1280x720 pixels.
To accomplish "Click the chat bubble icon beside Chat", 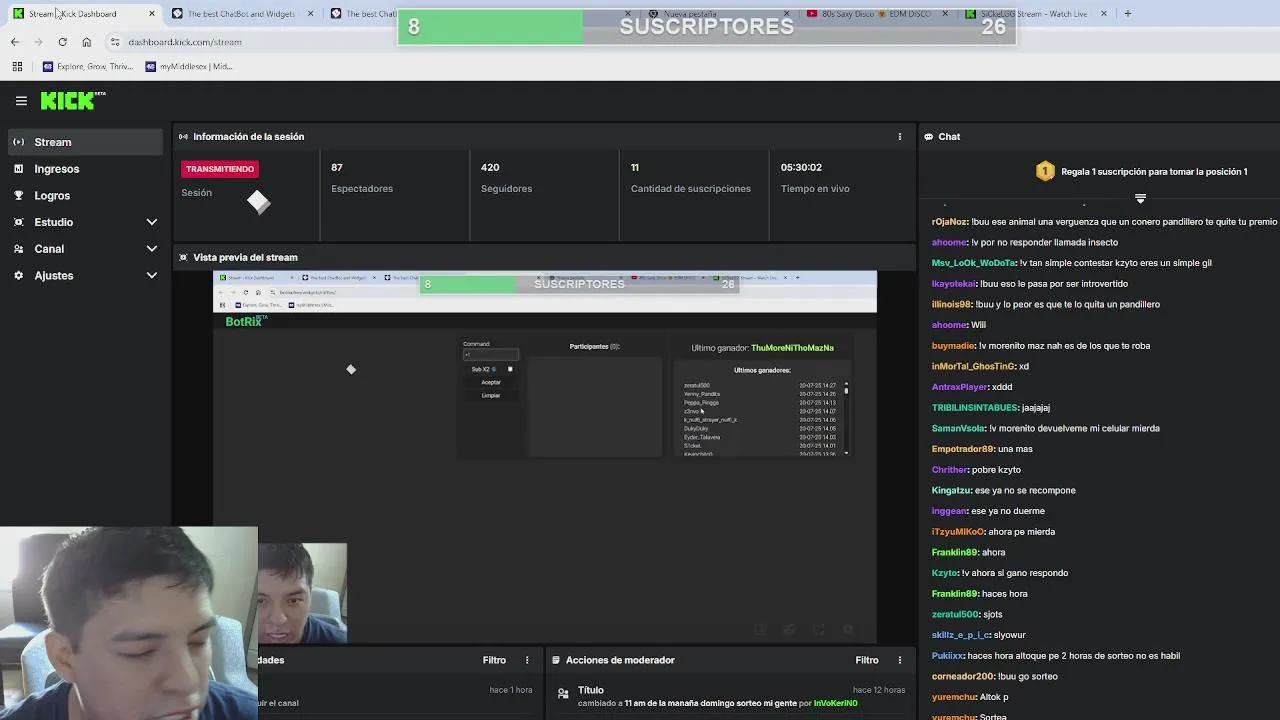I will (929, 137).
